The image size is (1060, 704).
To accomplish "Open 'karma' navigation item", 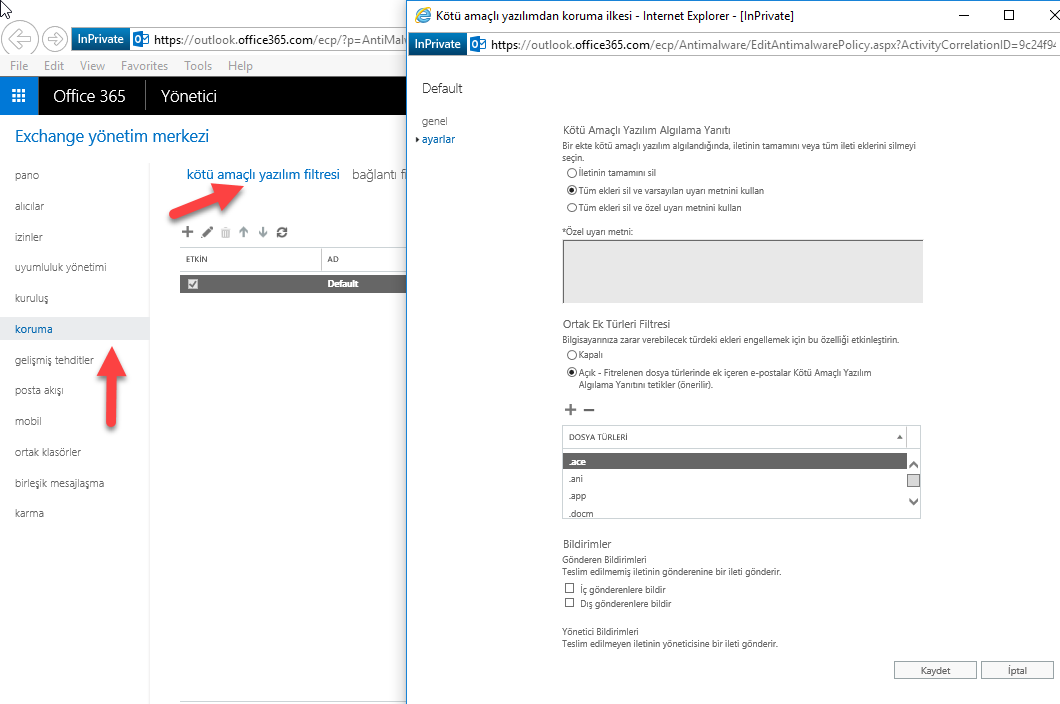I will [29, 513].
